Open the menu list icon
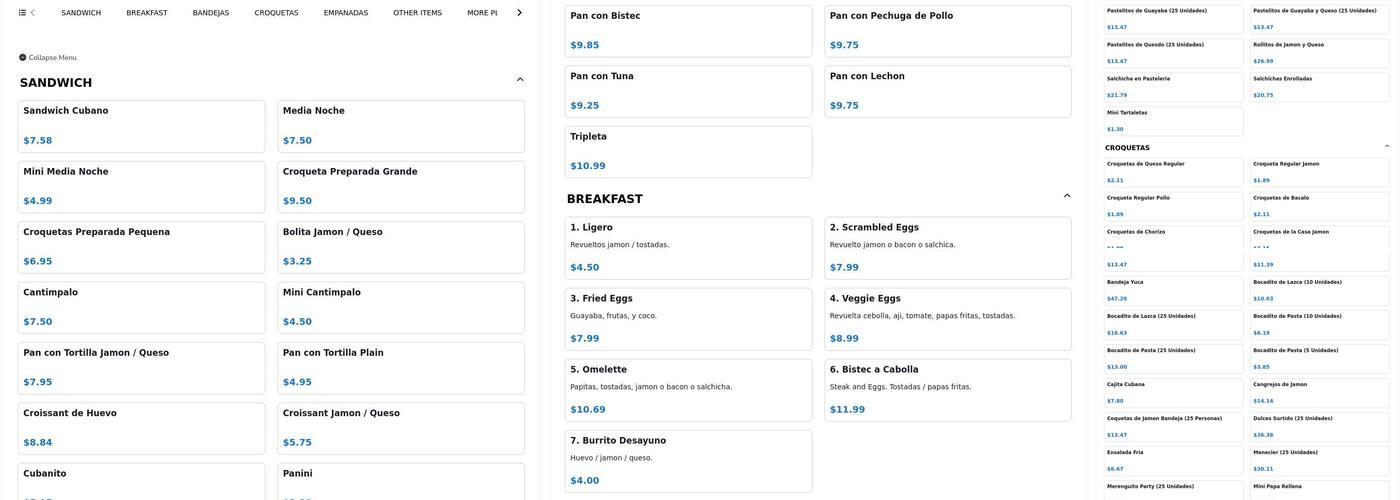Viewport: 1400px width, 500px height. point(22,13)
